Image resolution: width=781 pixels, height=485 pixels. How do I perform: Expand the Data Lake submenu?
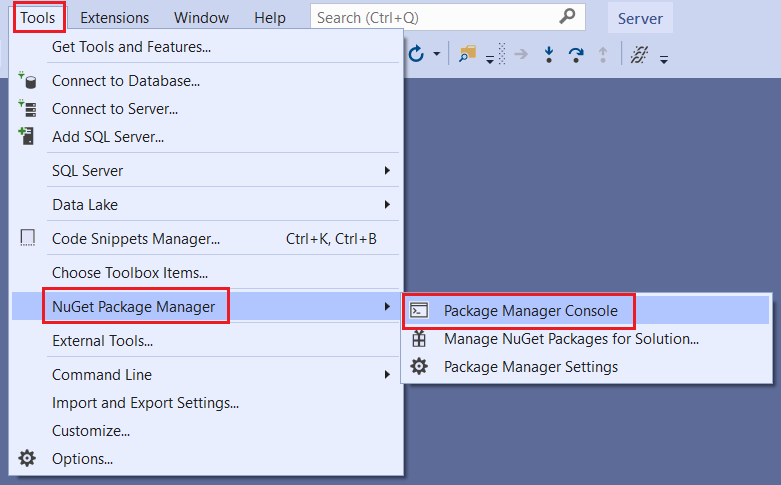point(387,205)
